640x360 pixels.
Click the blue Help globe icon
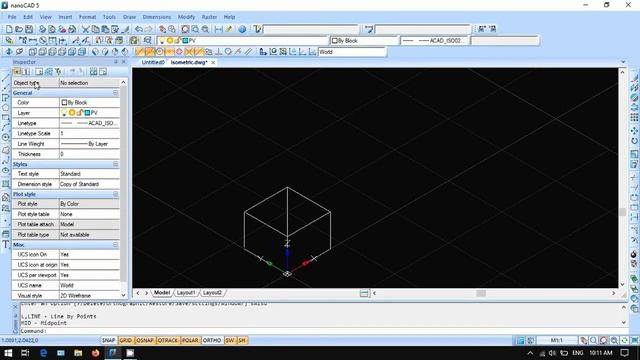tap(242, 29)
